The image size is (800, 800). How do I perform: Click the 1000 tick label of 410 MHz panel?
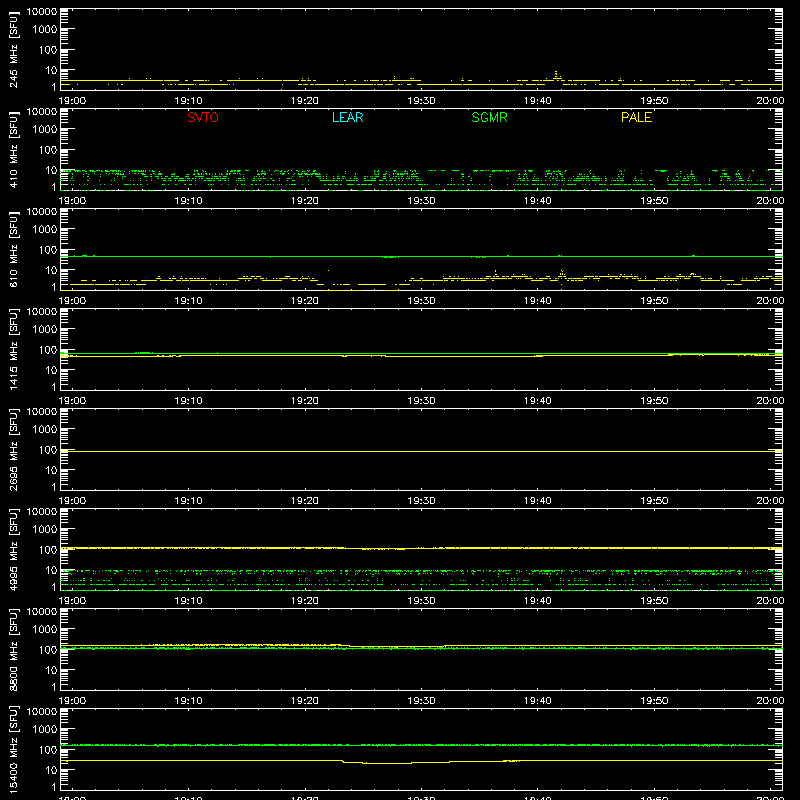click(x=45, y=130)
